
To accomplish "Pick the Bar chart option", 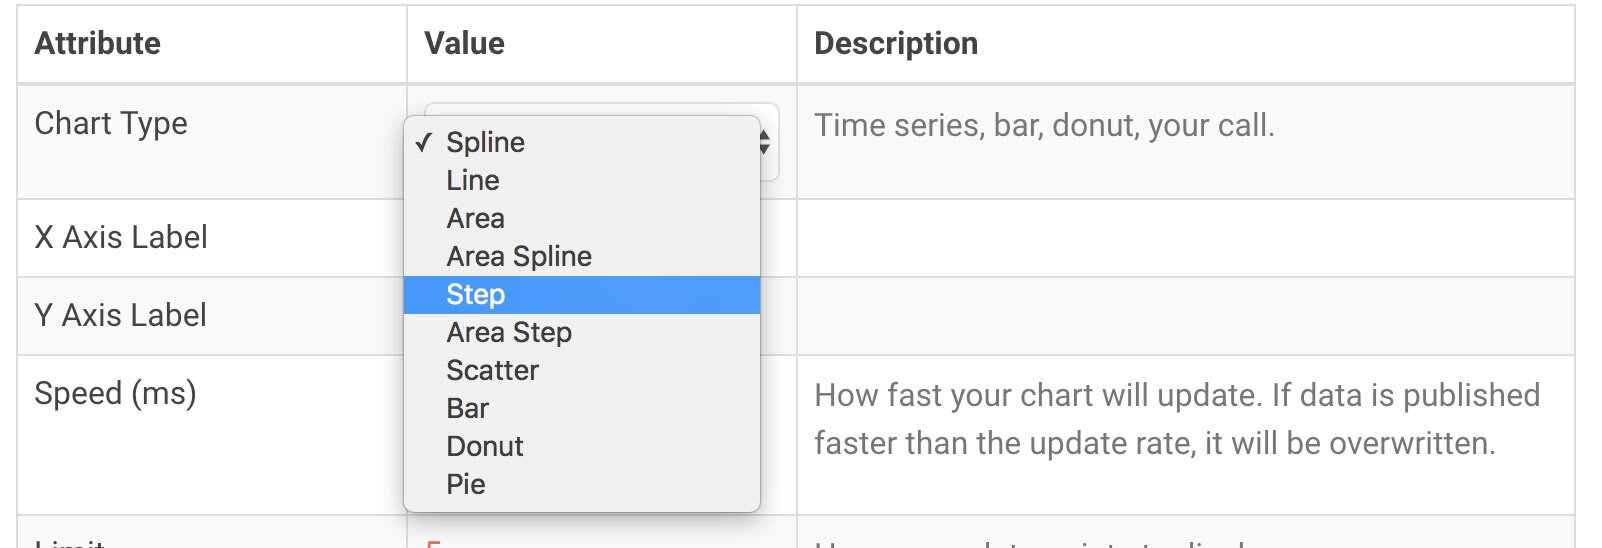I will 468,409.
